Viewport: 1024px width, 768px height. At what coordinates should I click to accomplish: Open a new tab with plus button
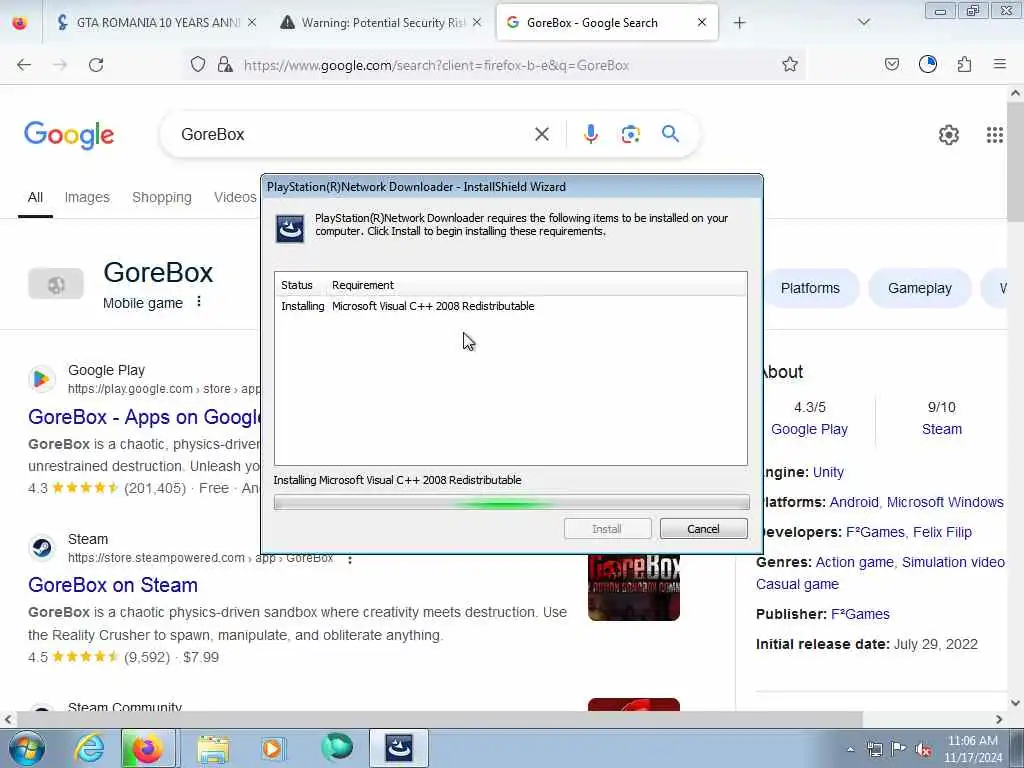[x=739, y=23]
